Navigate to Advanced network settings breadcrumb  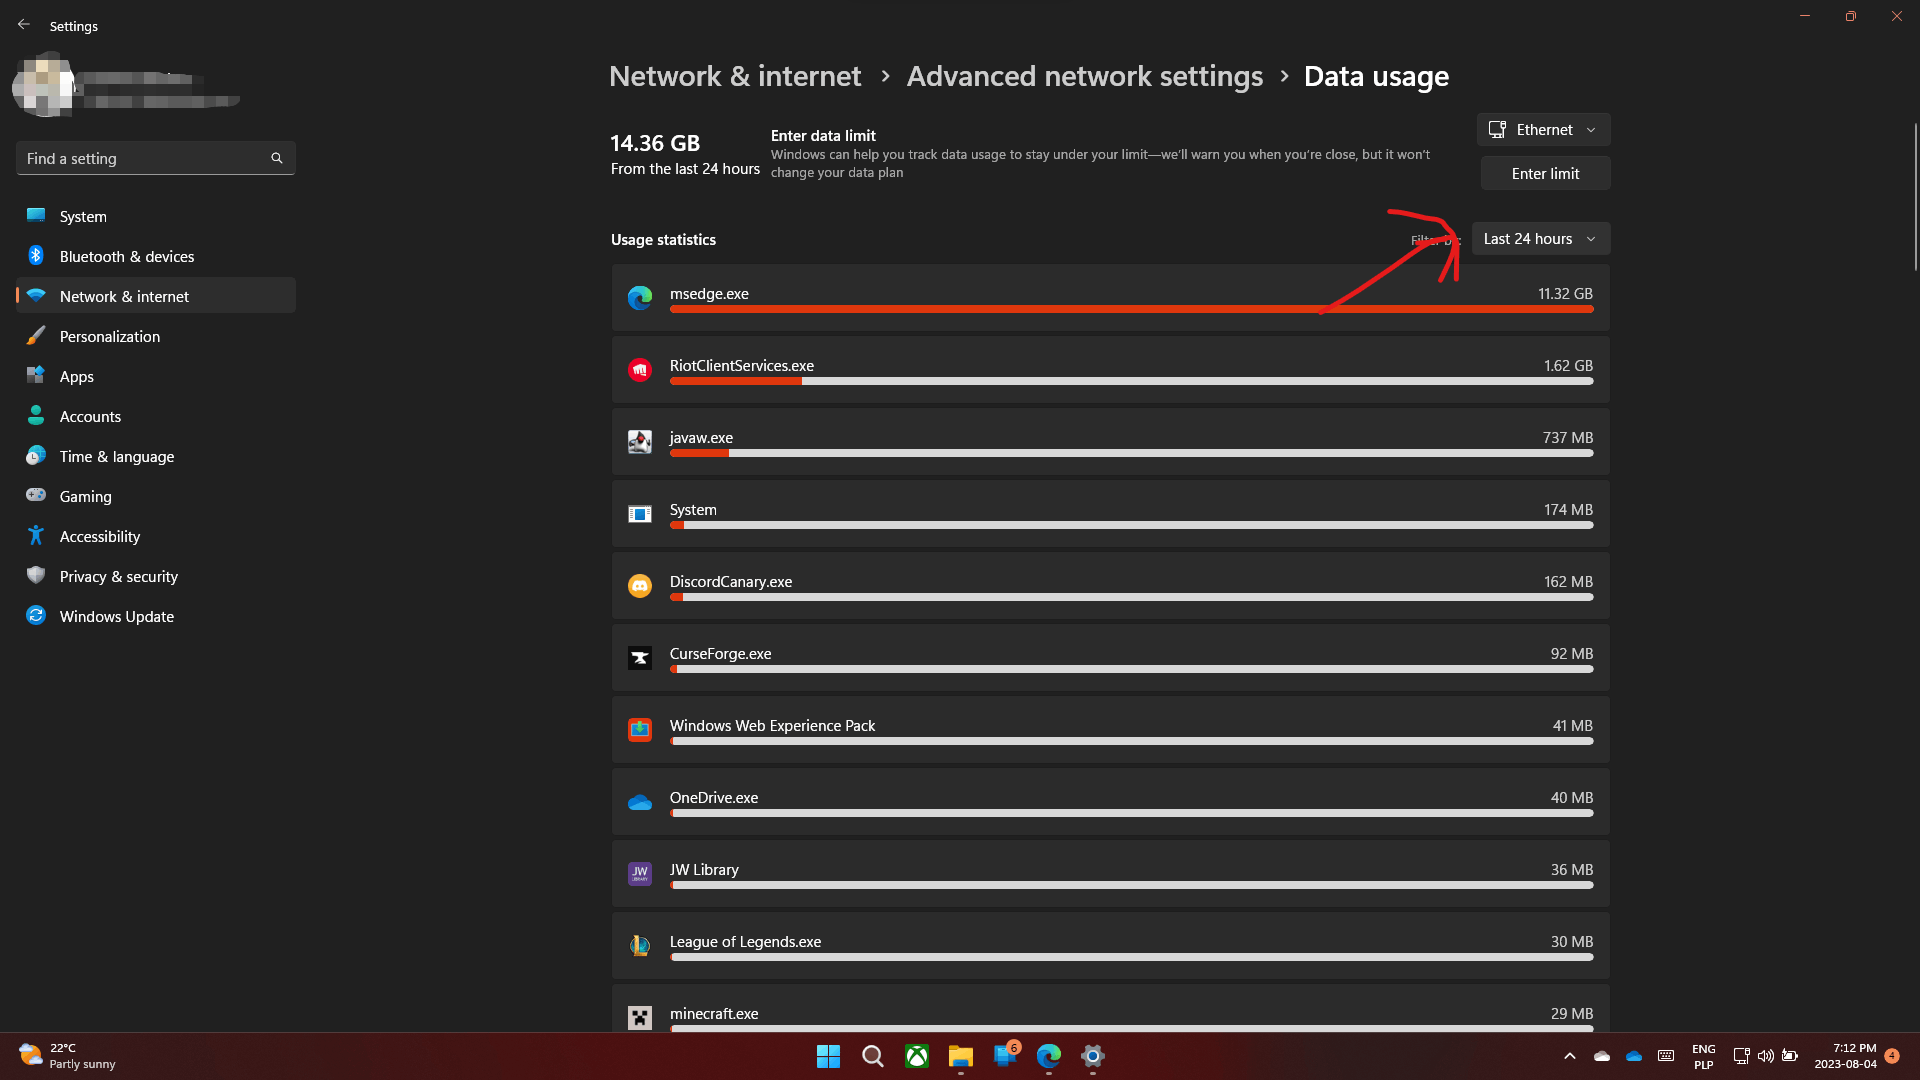tap(1084, 77)
